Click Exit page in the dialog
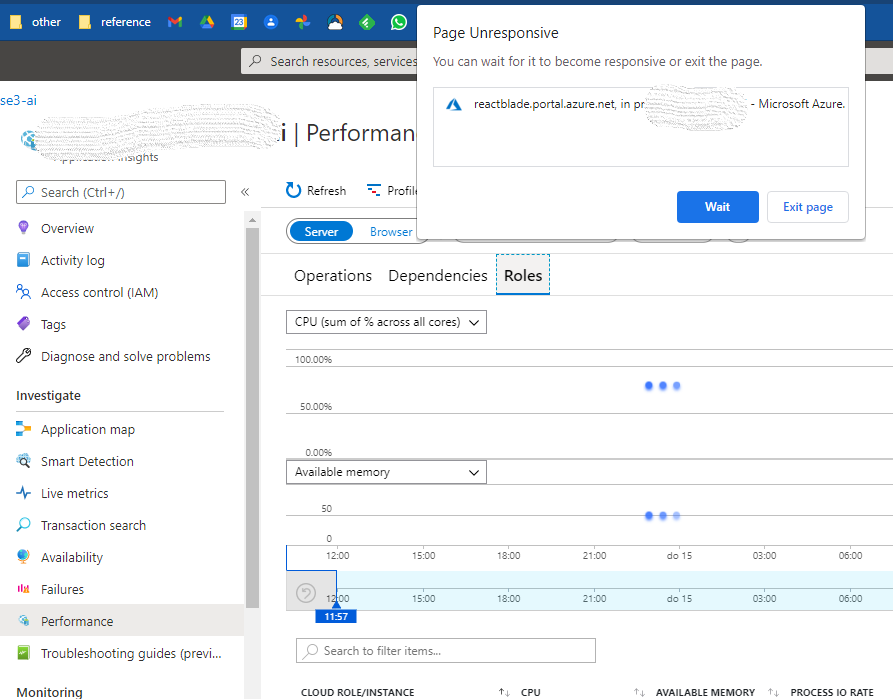This screenshot has width=893, height=699. [x=808, y=207]
